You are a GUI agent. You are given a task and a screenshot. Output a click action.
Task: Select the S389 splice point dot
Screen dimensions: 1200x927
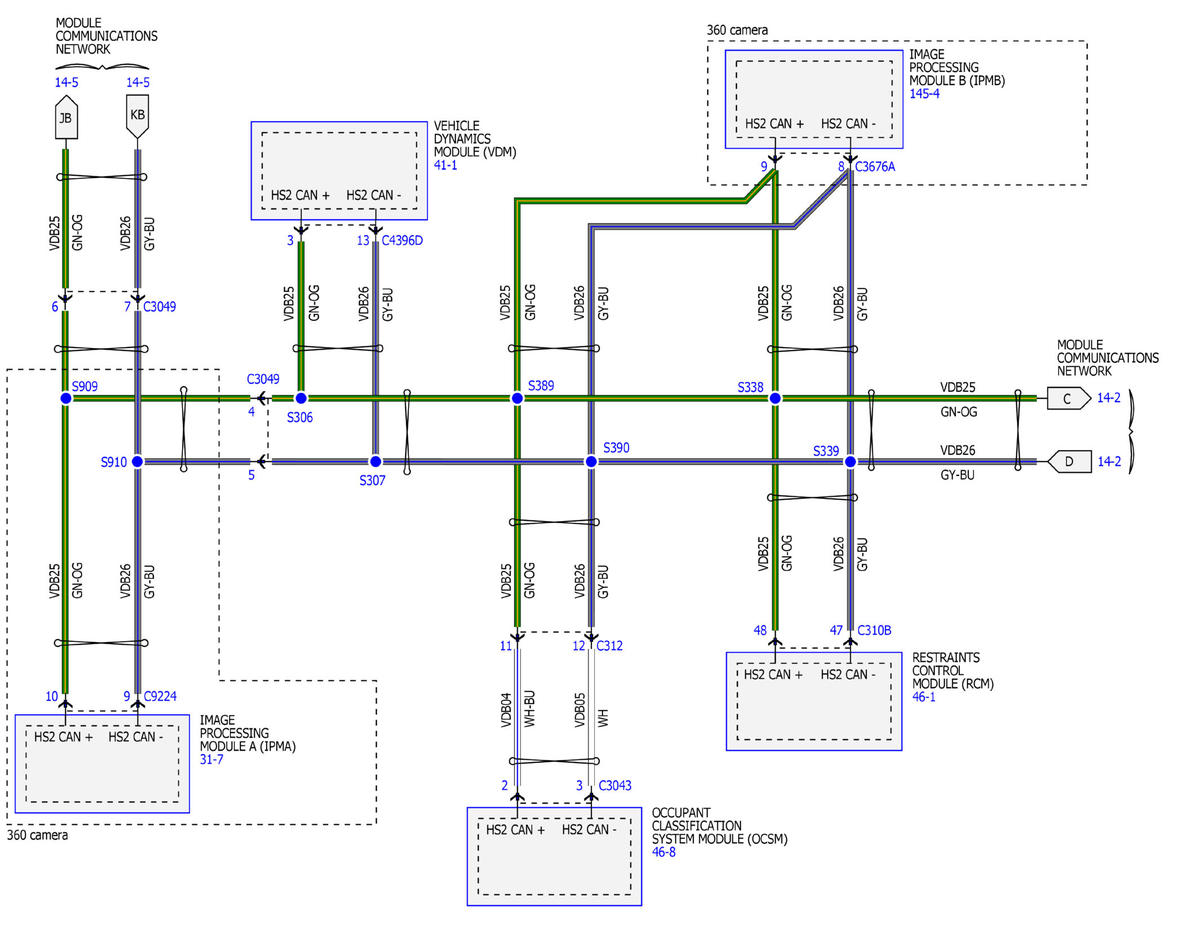click(x=517, y=398)
